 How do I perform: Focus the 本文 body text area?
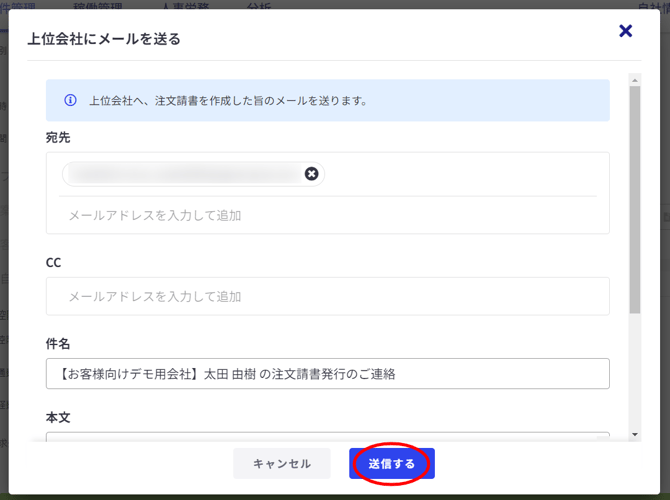328,436
